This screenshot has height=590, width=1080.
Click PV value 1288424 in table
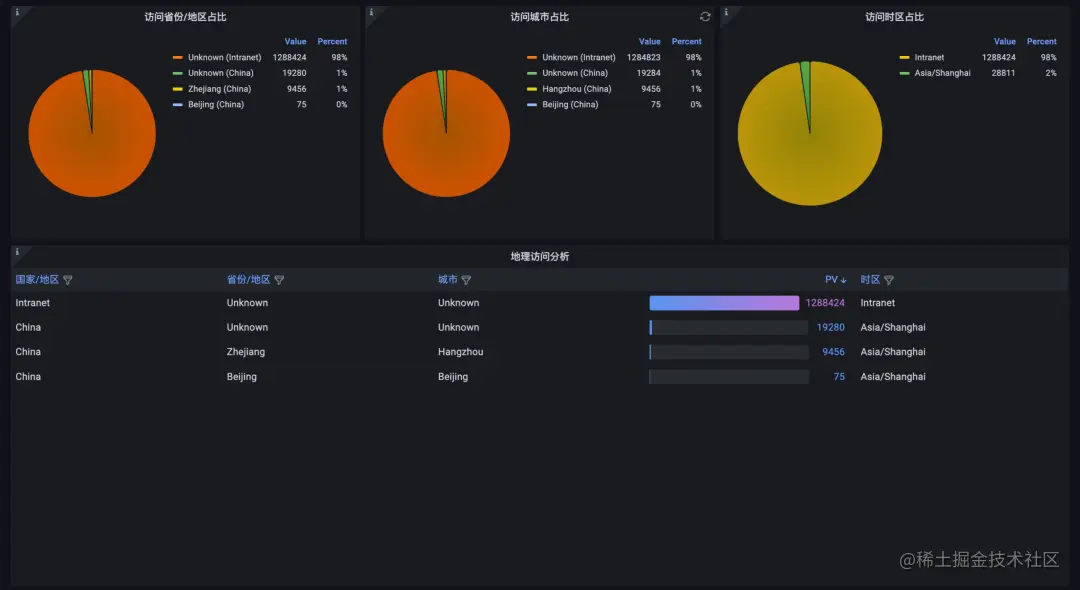click(x=825, y=303)
